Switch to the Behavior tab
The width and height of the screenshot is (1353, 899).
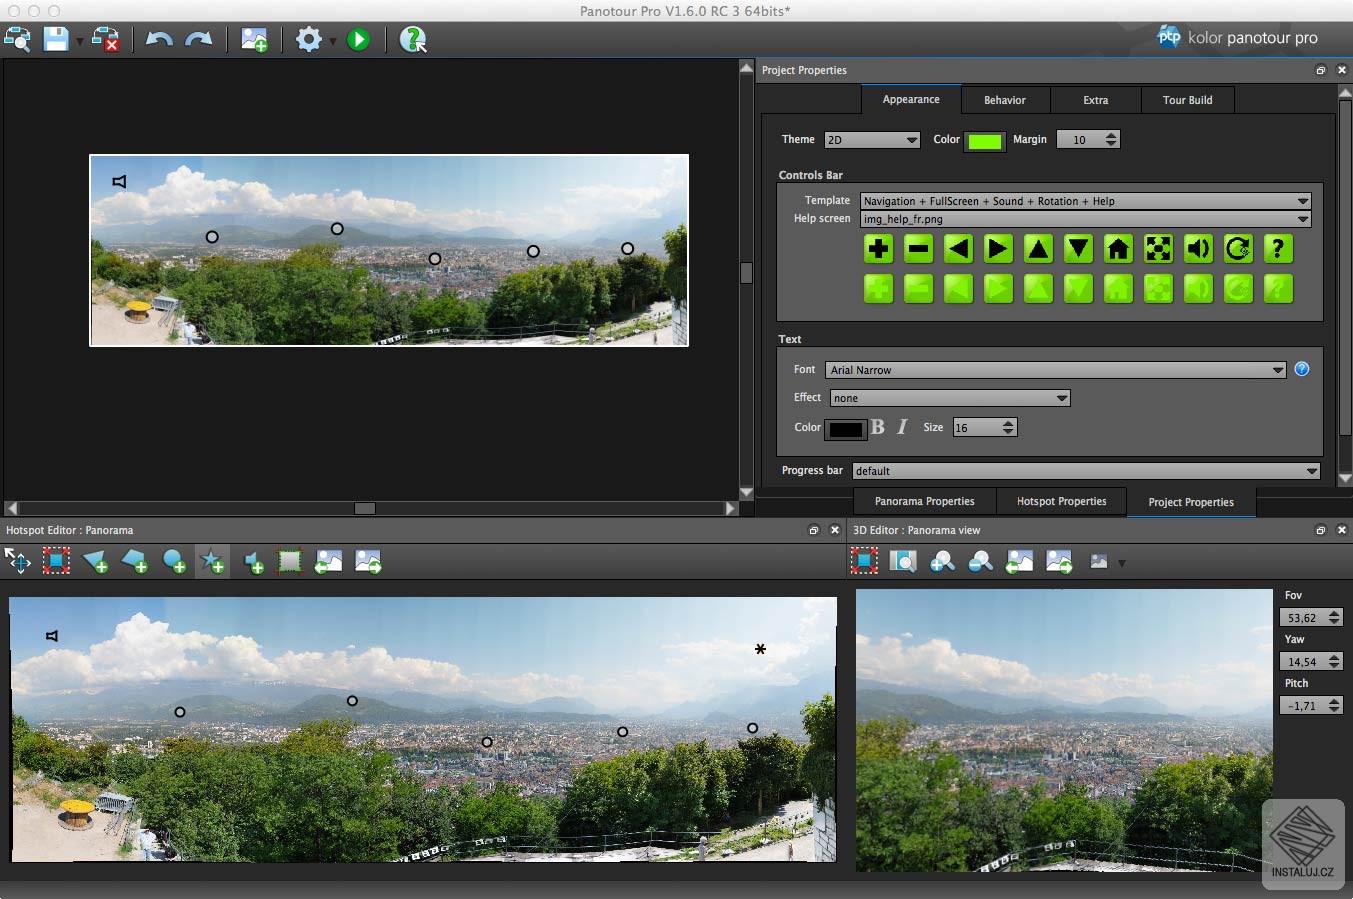[1004, 99]
